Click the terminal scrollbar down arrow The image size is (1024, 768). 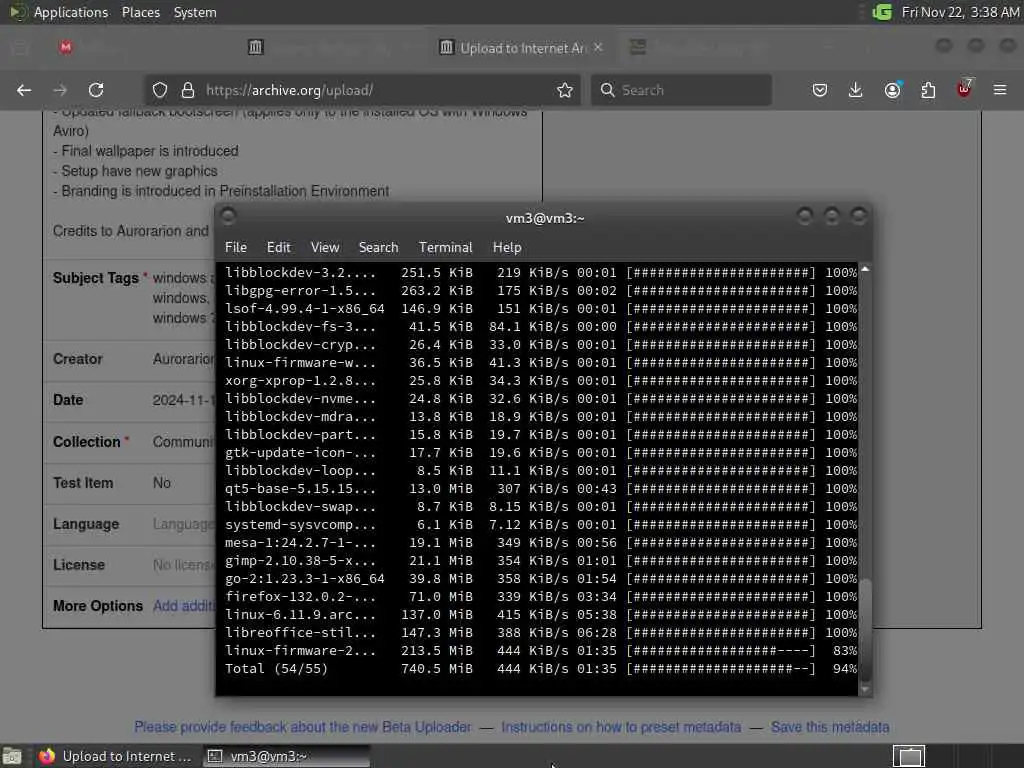[865, 689]
